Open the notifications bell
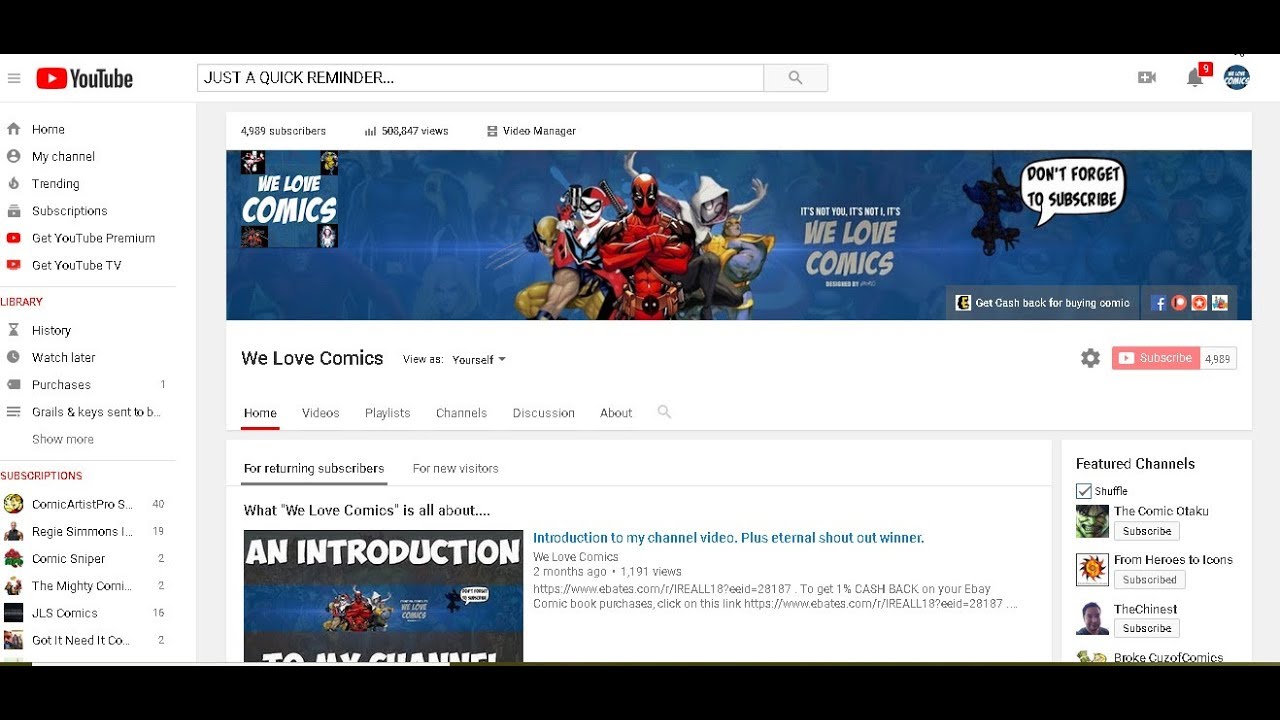The height and width of the screenshot is (720, 1280). click(1194, 78)
